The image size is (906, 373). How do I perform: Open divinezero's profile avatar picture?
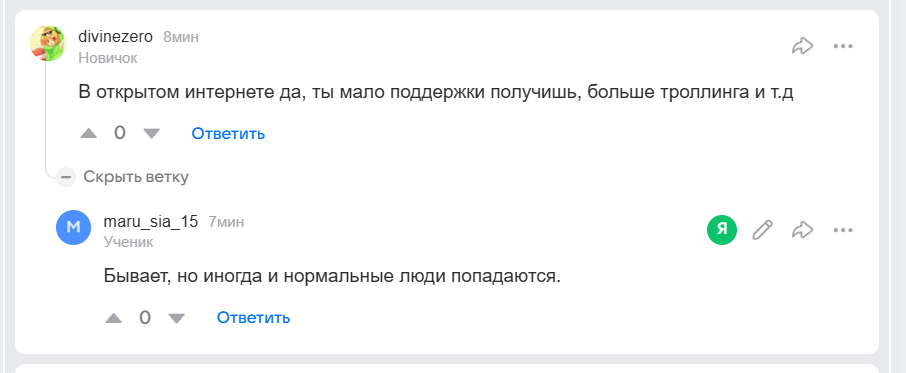click(48, 43)
